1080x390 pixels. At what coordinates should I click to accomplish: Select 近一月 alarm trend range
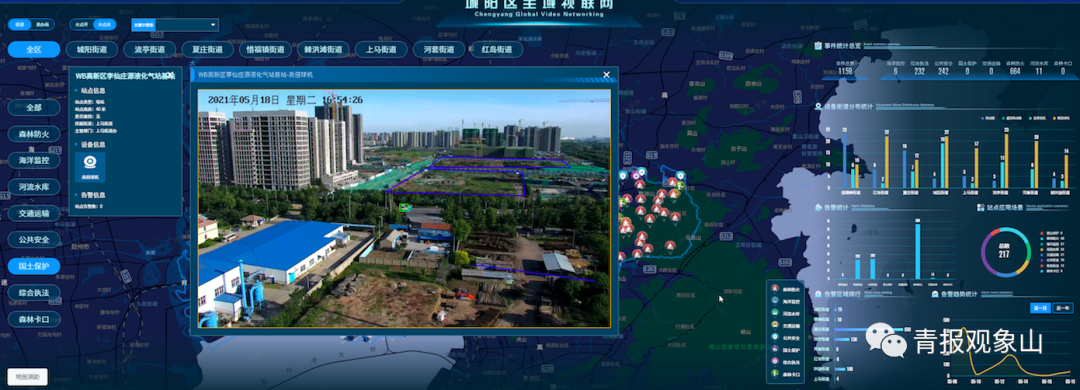point(1040,308)
